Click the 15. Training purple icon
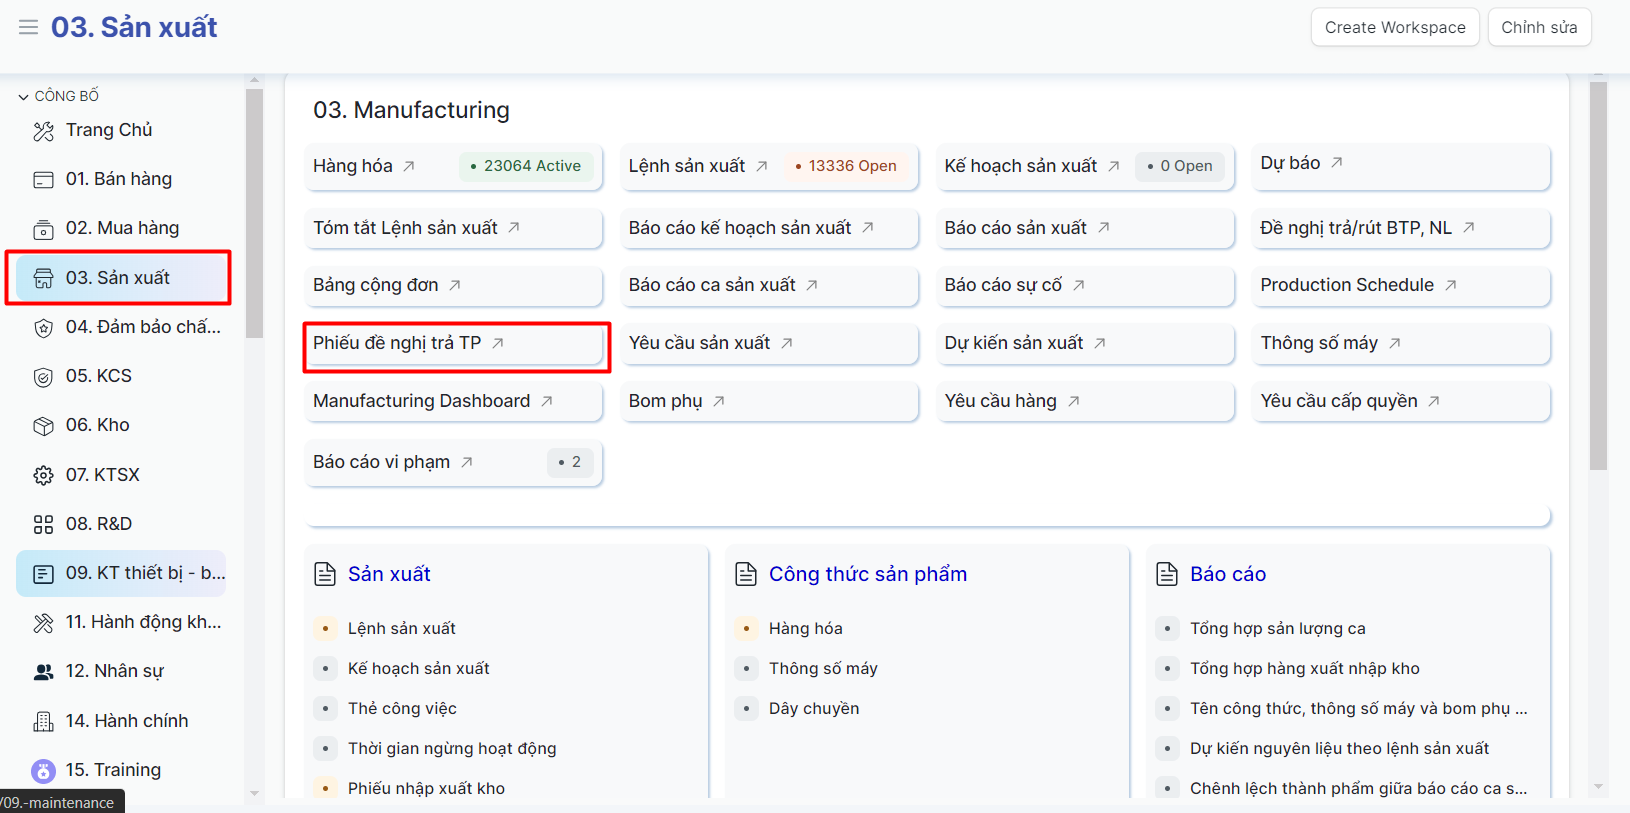1630x813 pixels. [x=43, y=771]
